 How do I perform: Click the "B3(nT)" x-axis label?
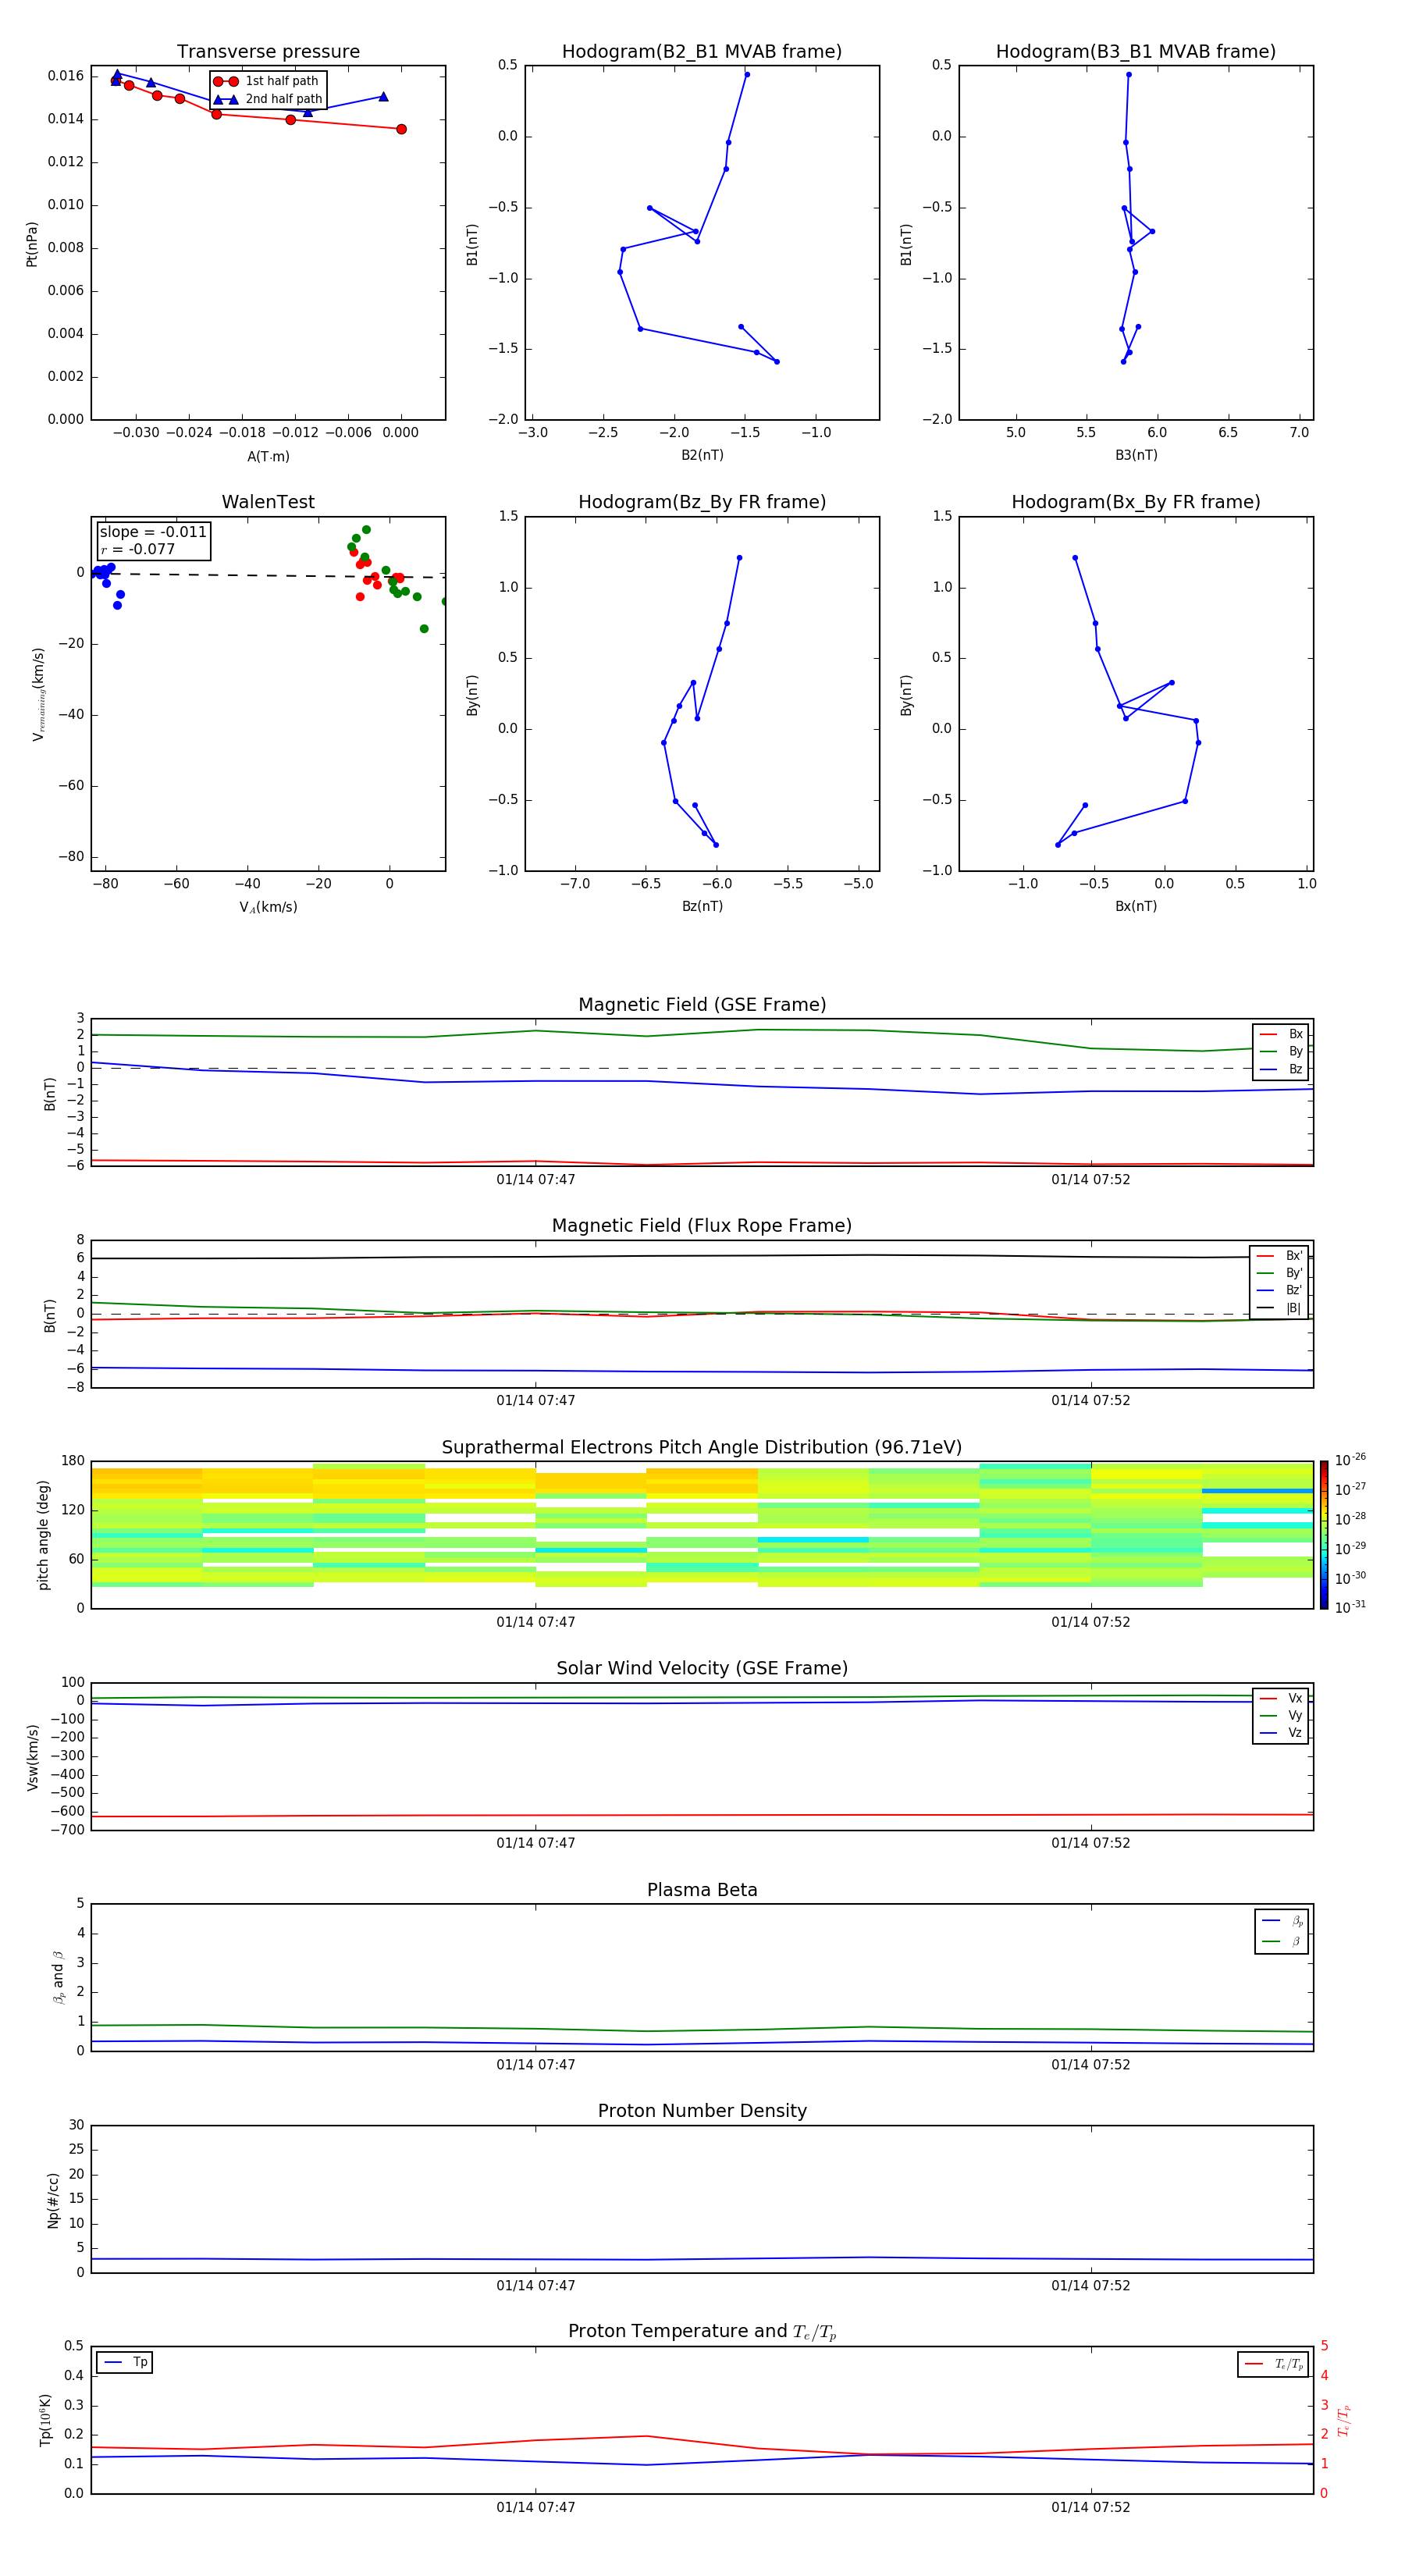1136,455
